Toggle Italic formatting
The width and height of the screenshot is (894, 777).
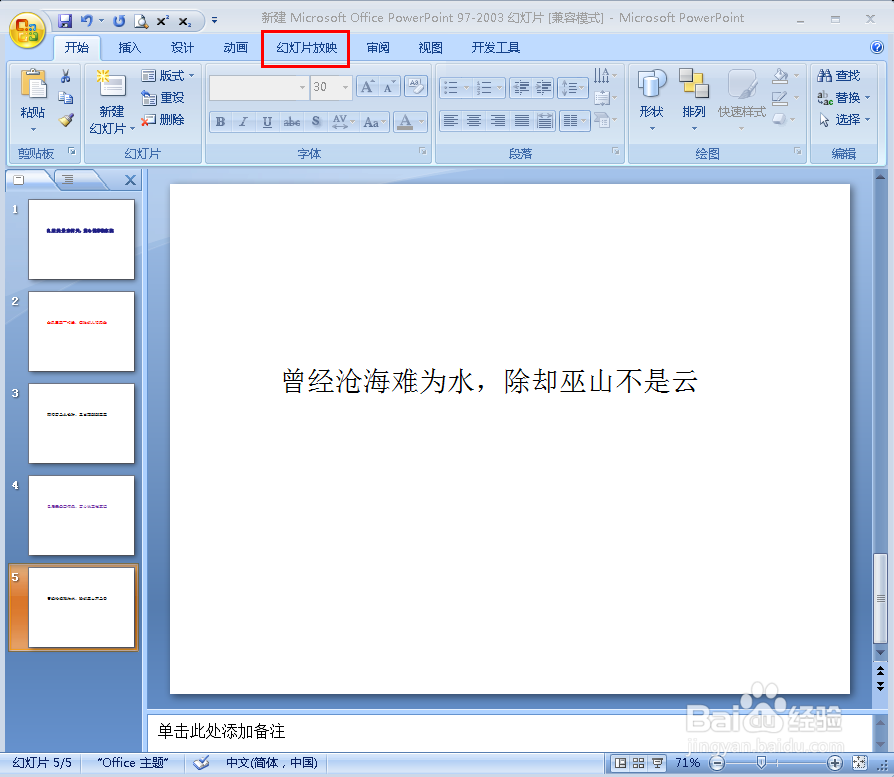(243, 121)
